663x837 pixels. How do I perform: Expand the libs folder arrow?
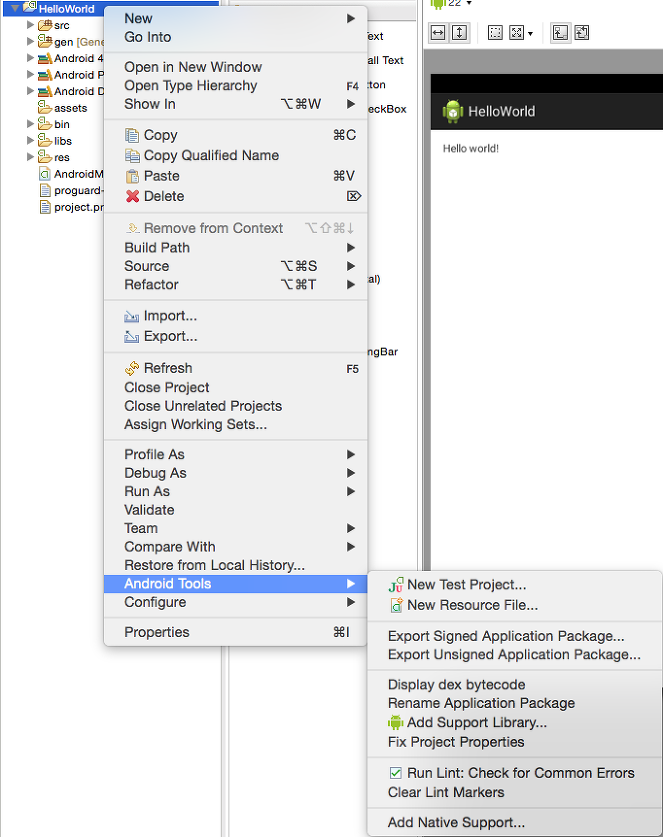(30, 140)
